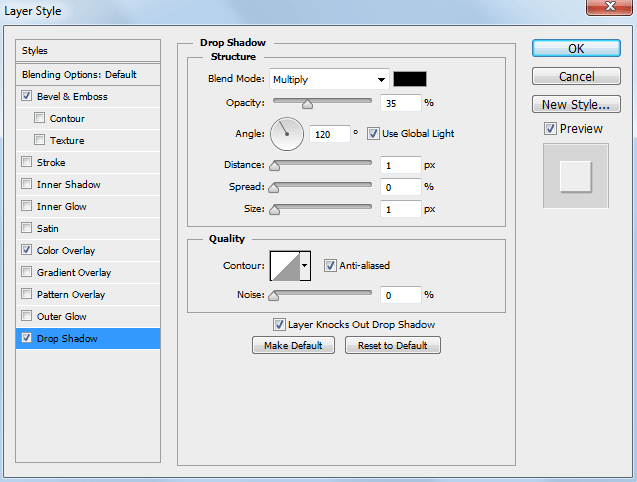Click the black shadow color swatch

pos(410,79)
